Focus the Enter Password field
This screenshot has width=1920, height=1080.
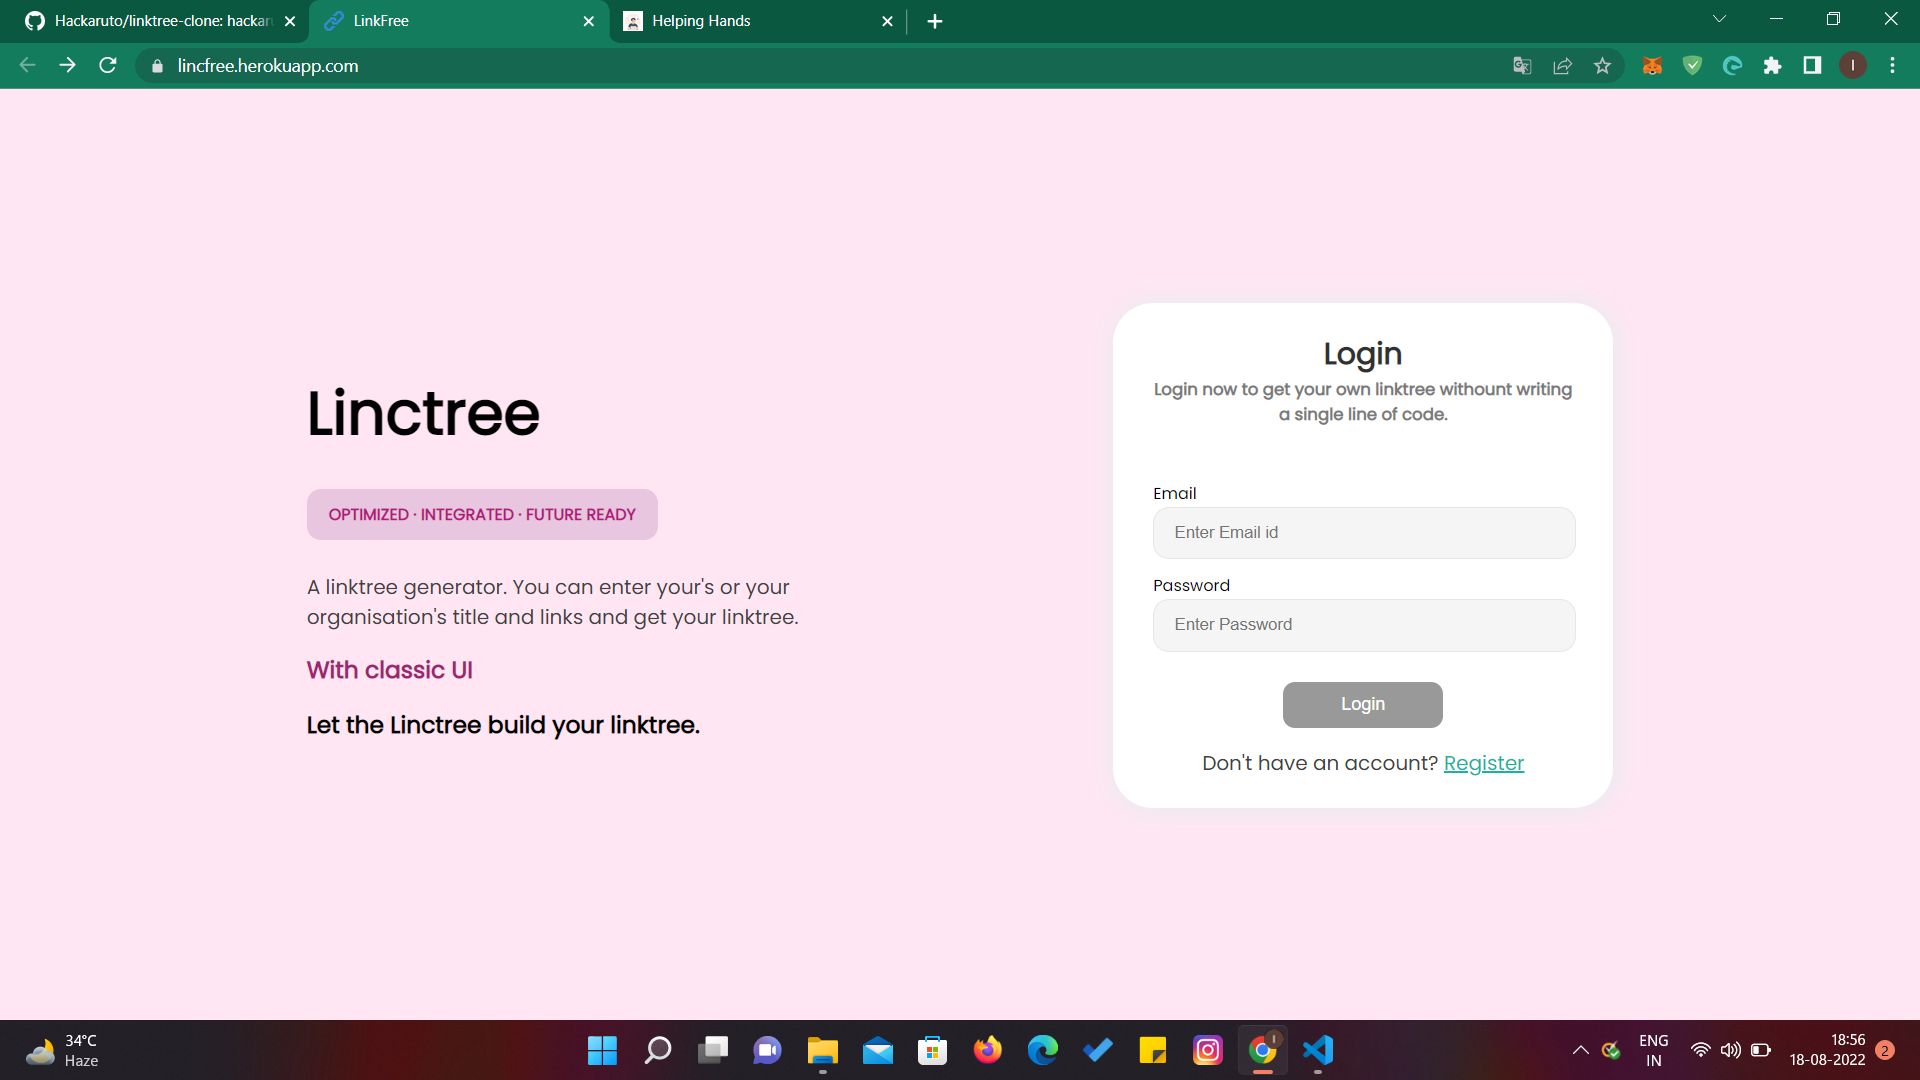(x=1363, y=625)
